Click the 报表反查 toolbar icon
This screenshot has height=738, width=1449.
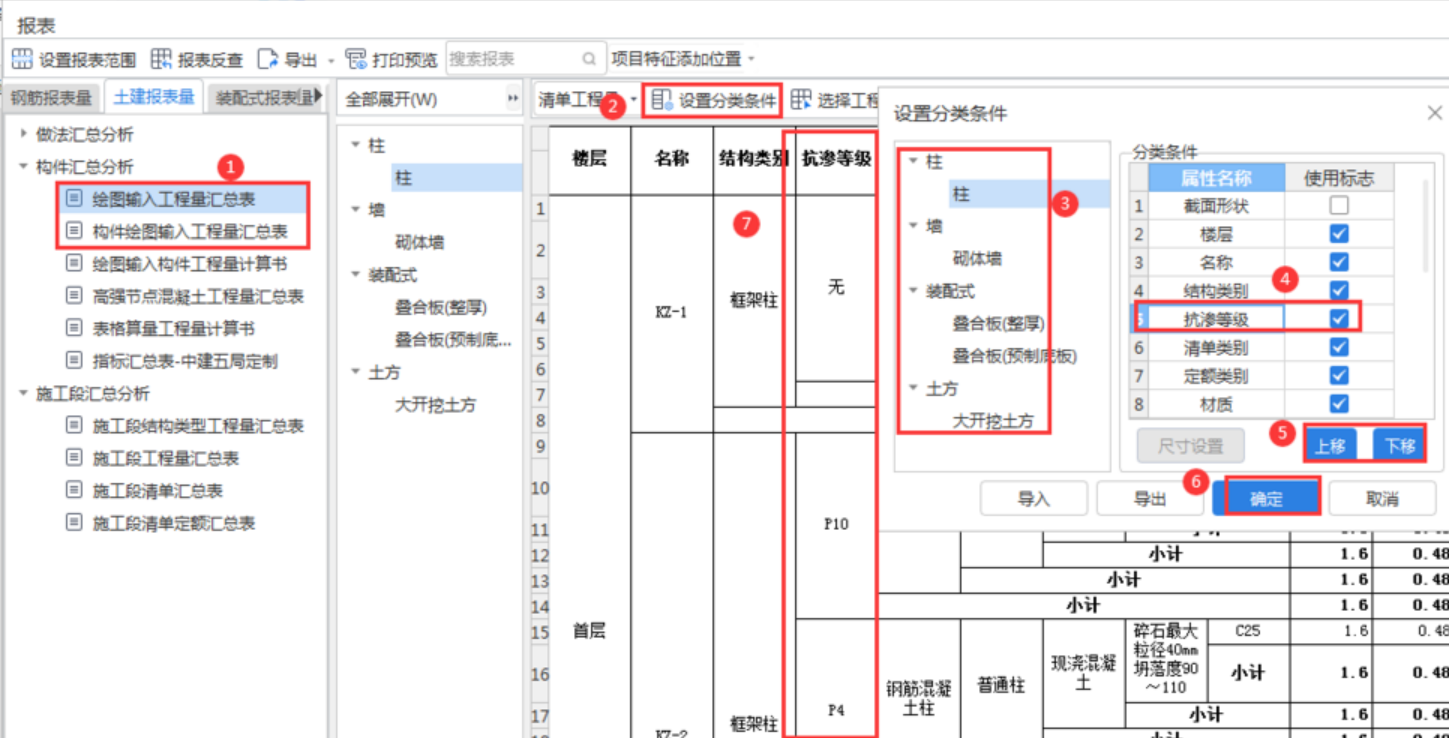161,59
